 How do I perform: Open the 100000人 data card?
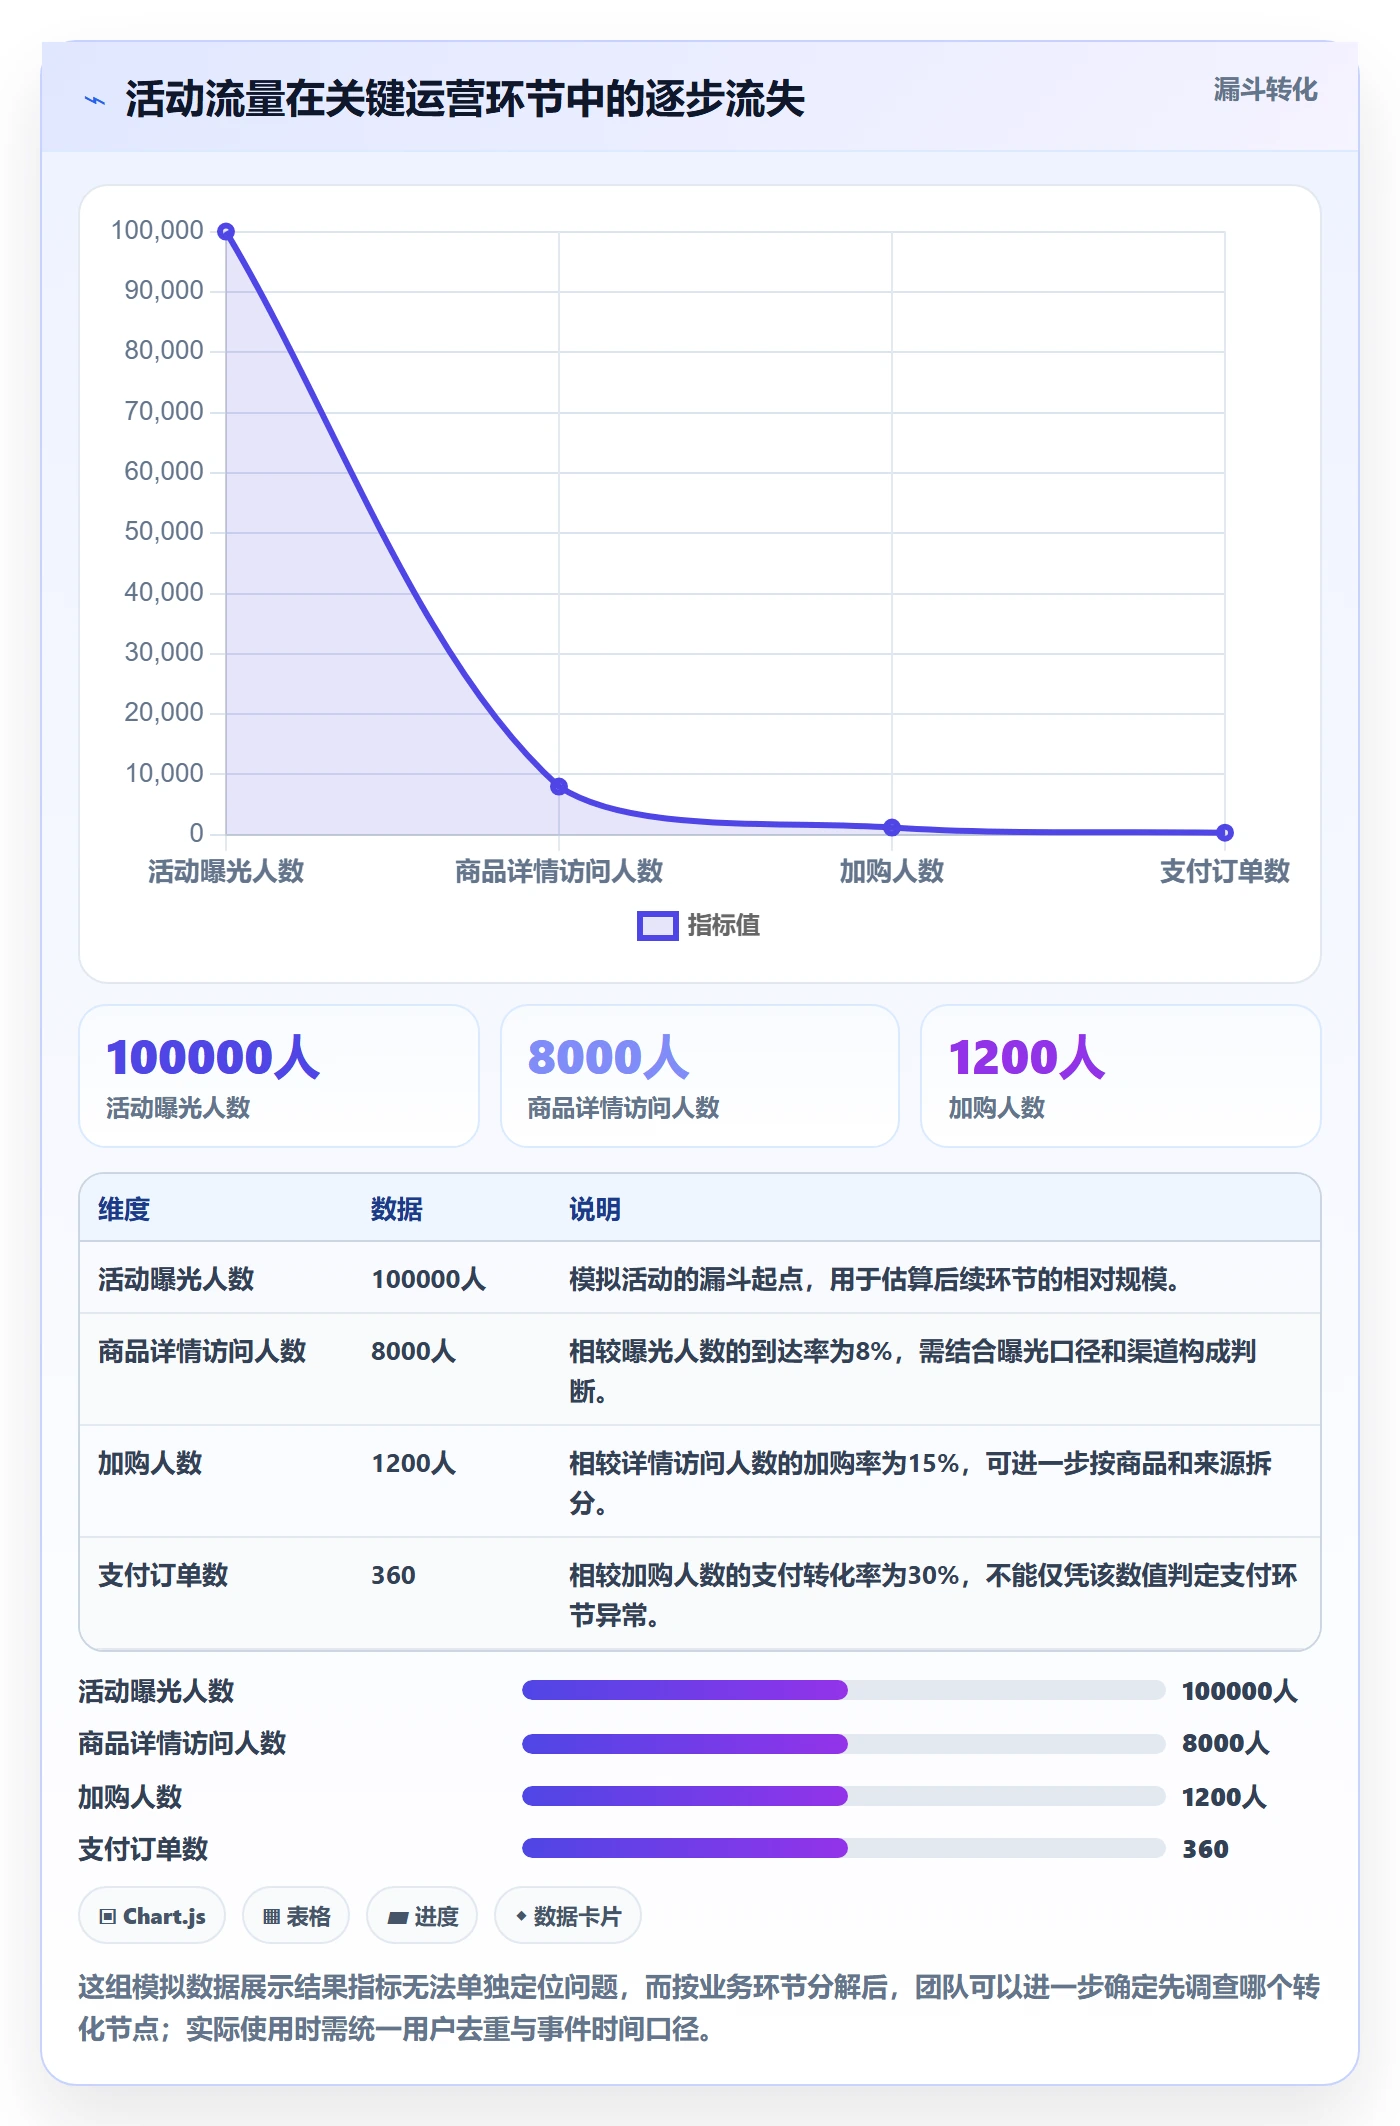pyautogui.click(x=279, y=1076)
